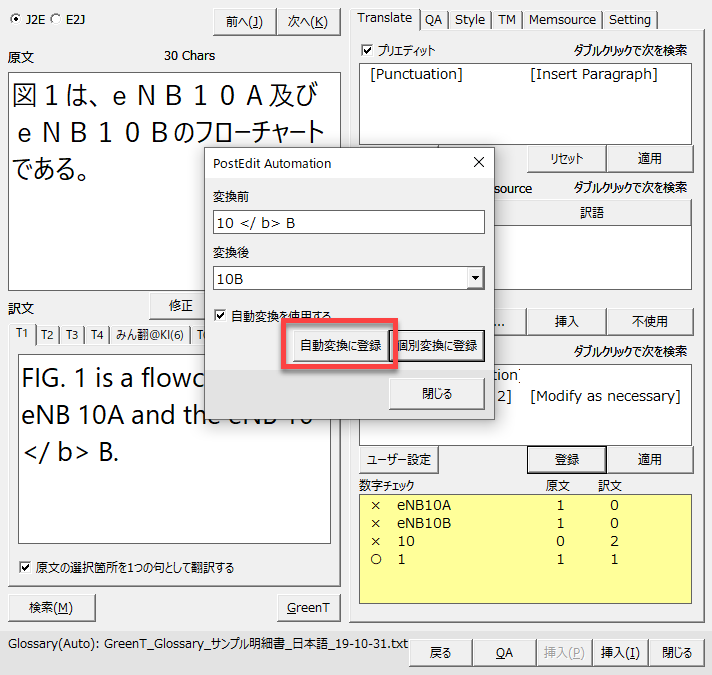Viewport: 712px width, 675px height.
Task: Open the 変換後 dropdown arrow
Action: pos(475,278)
